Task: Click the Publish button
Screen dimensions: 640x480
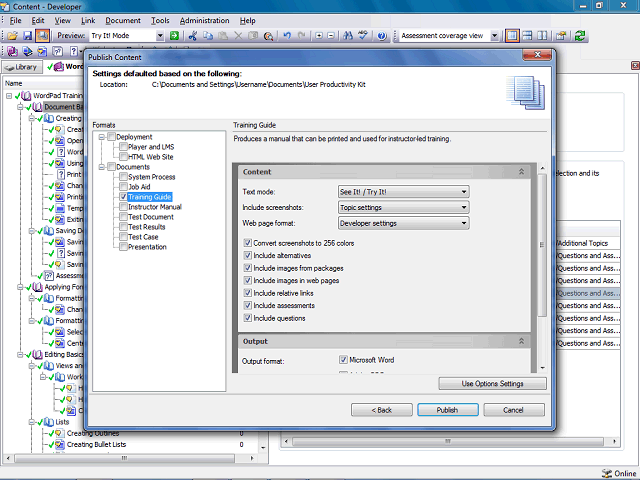Action: (x=448, y=410)
